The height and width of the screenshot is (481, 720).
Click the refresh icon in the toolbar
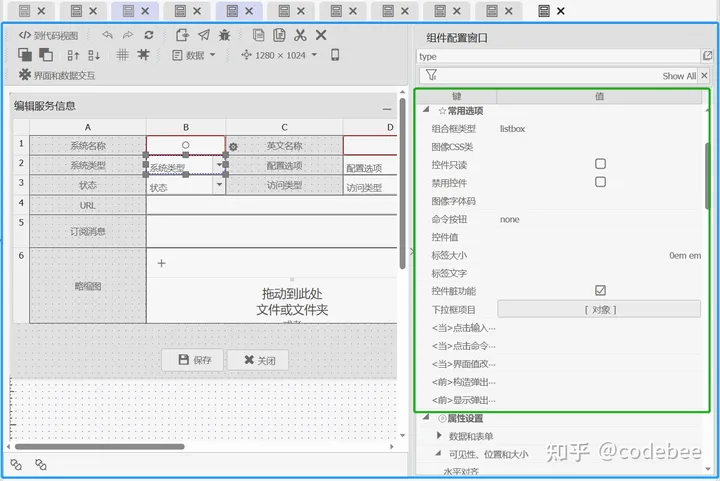[x=149, y=35]
